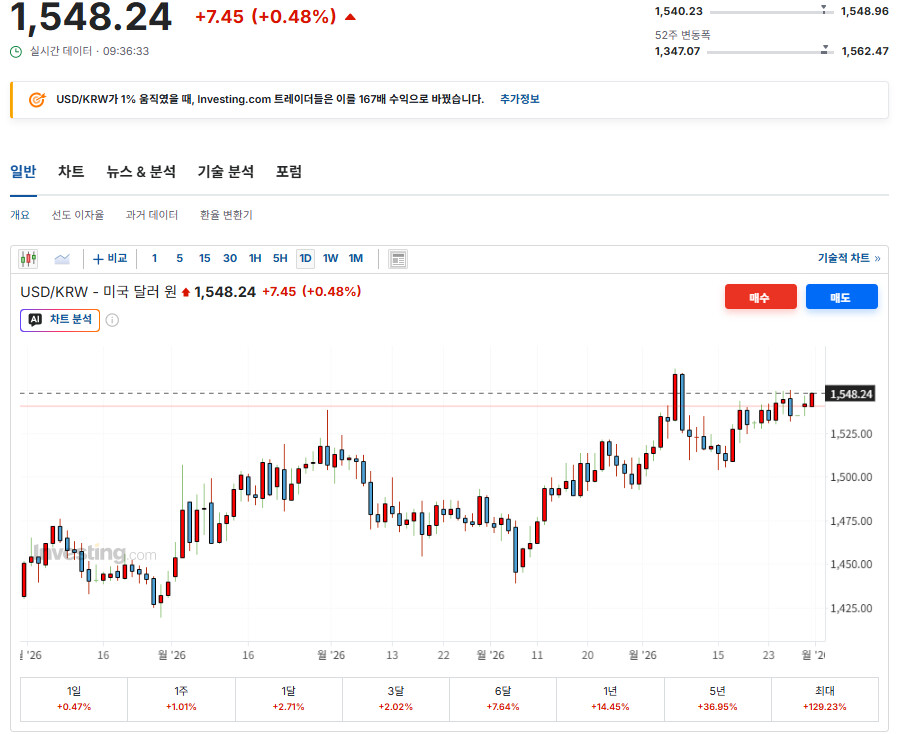Click the red 매수 buy button

760,297
